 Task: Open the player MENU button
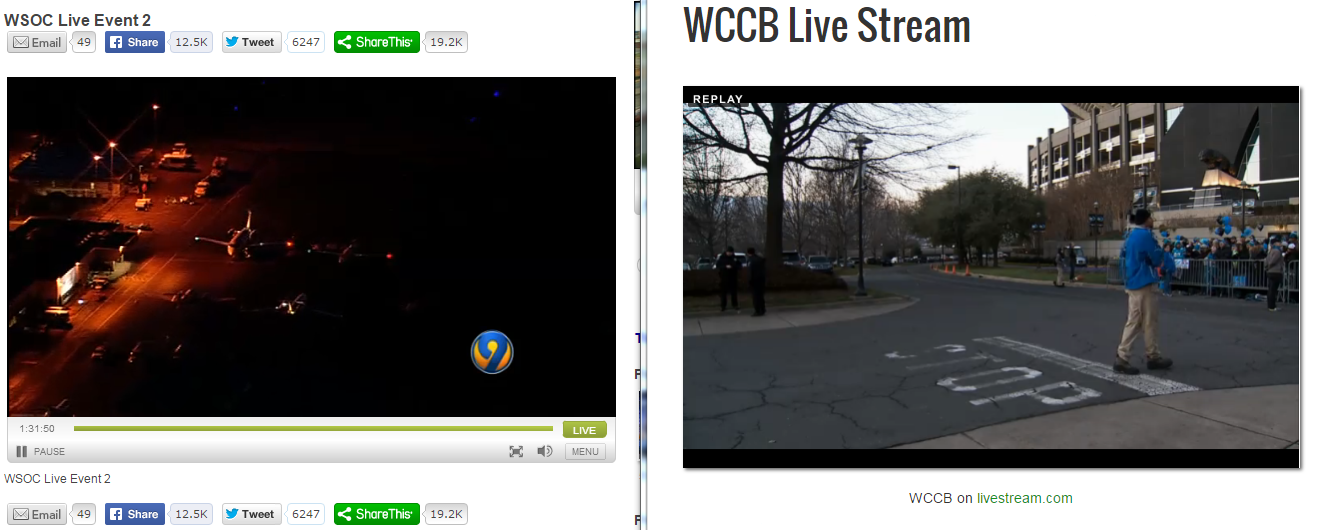[585, 452]
